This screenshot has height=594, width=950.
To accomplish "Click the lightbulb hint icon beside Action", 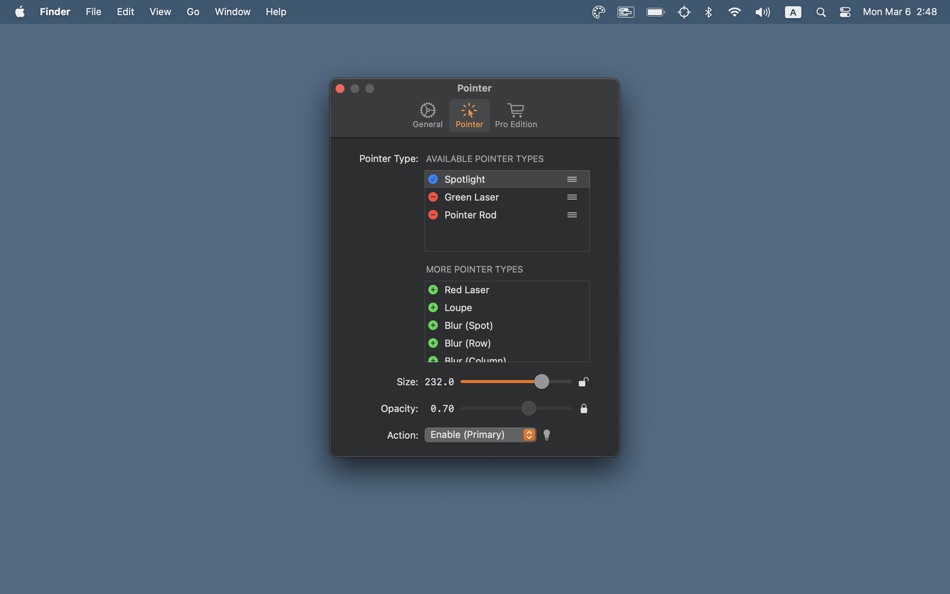I will click(x=546, y=435).
